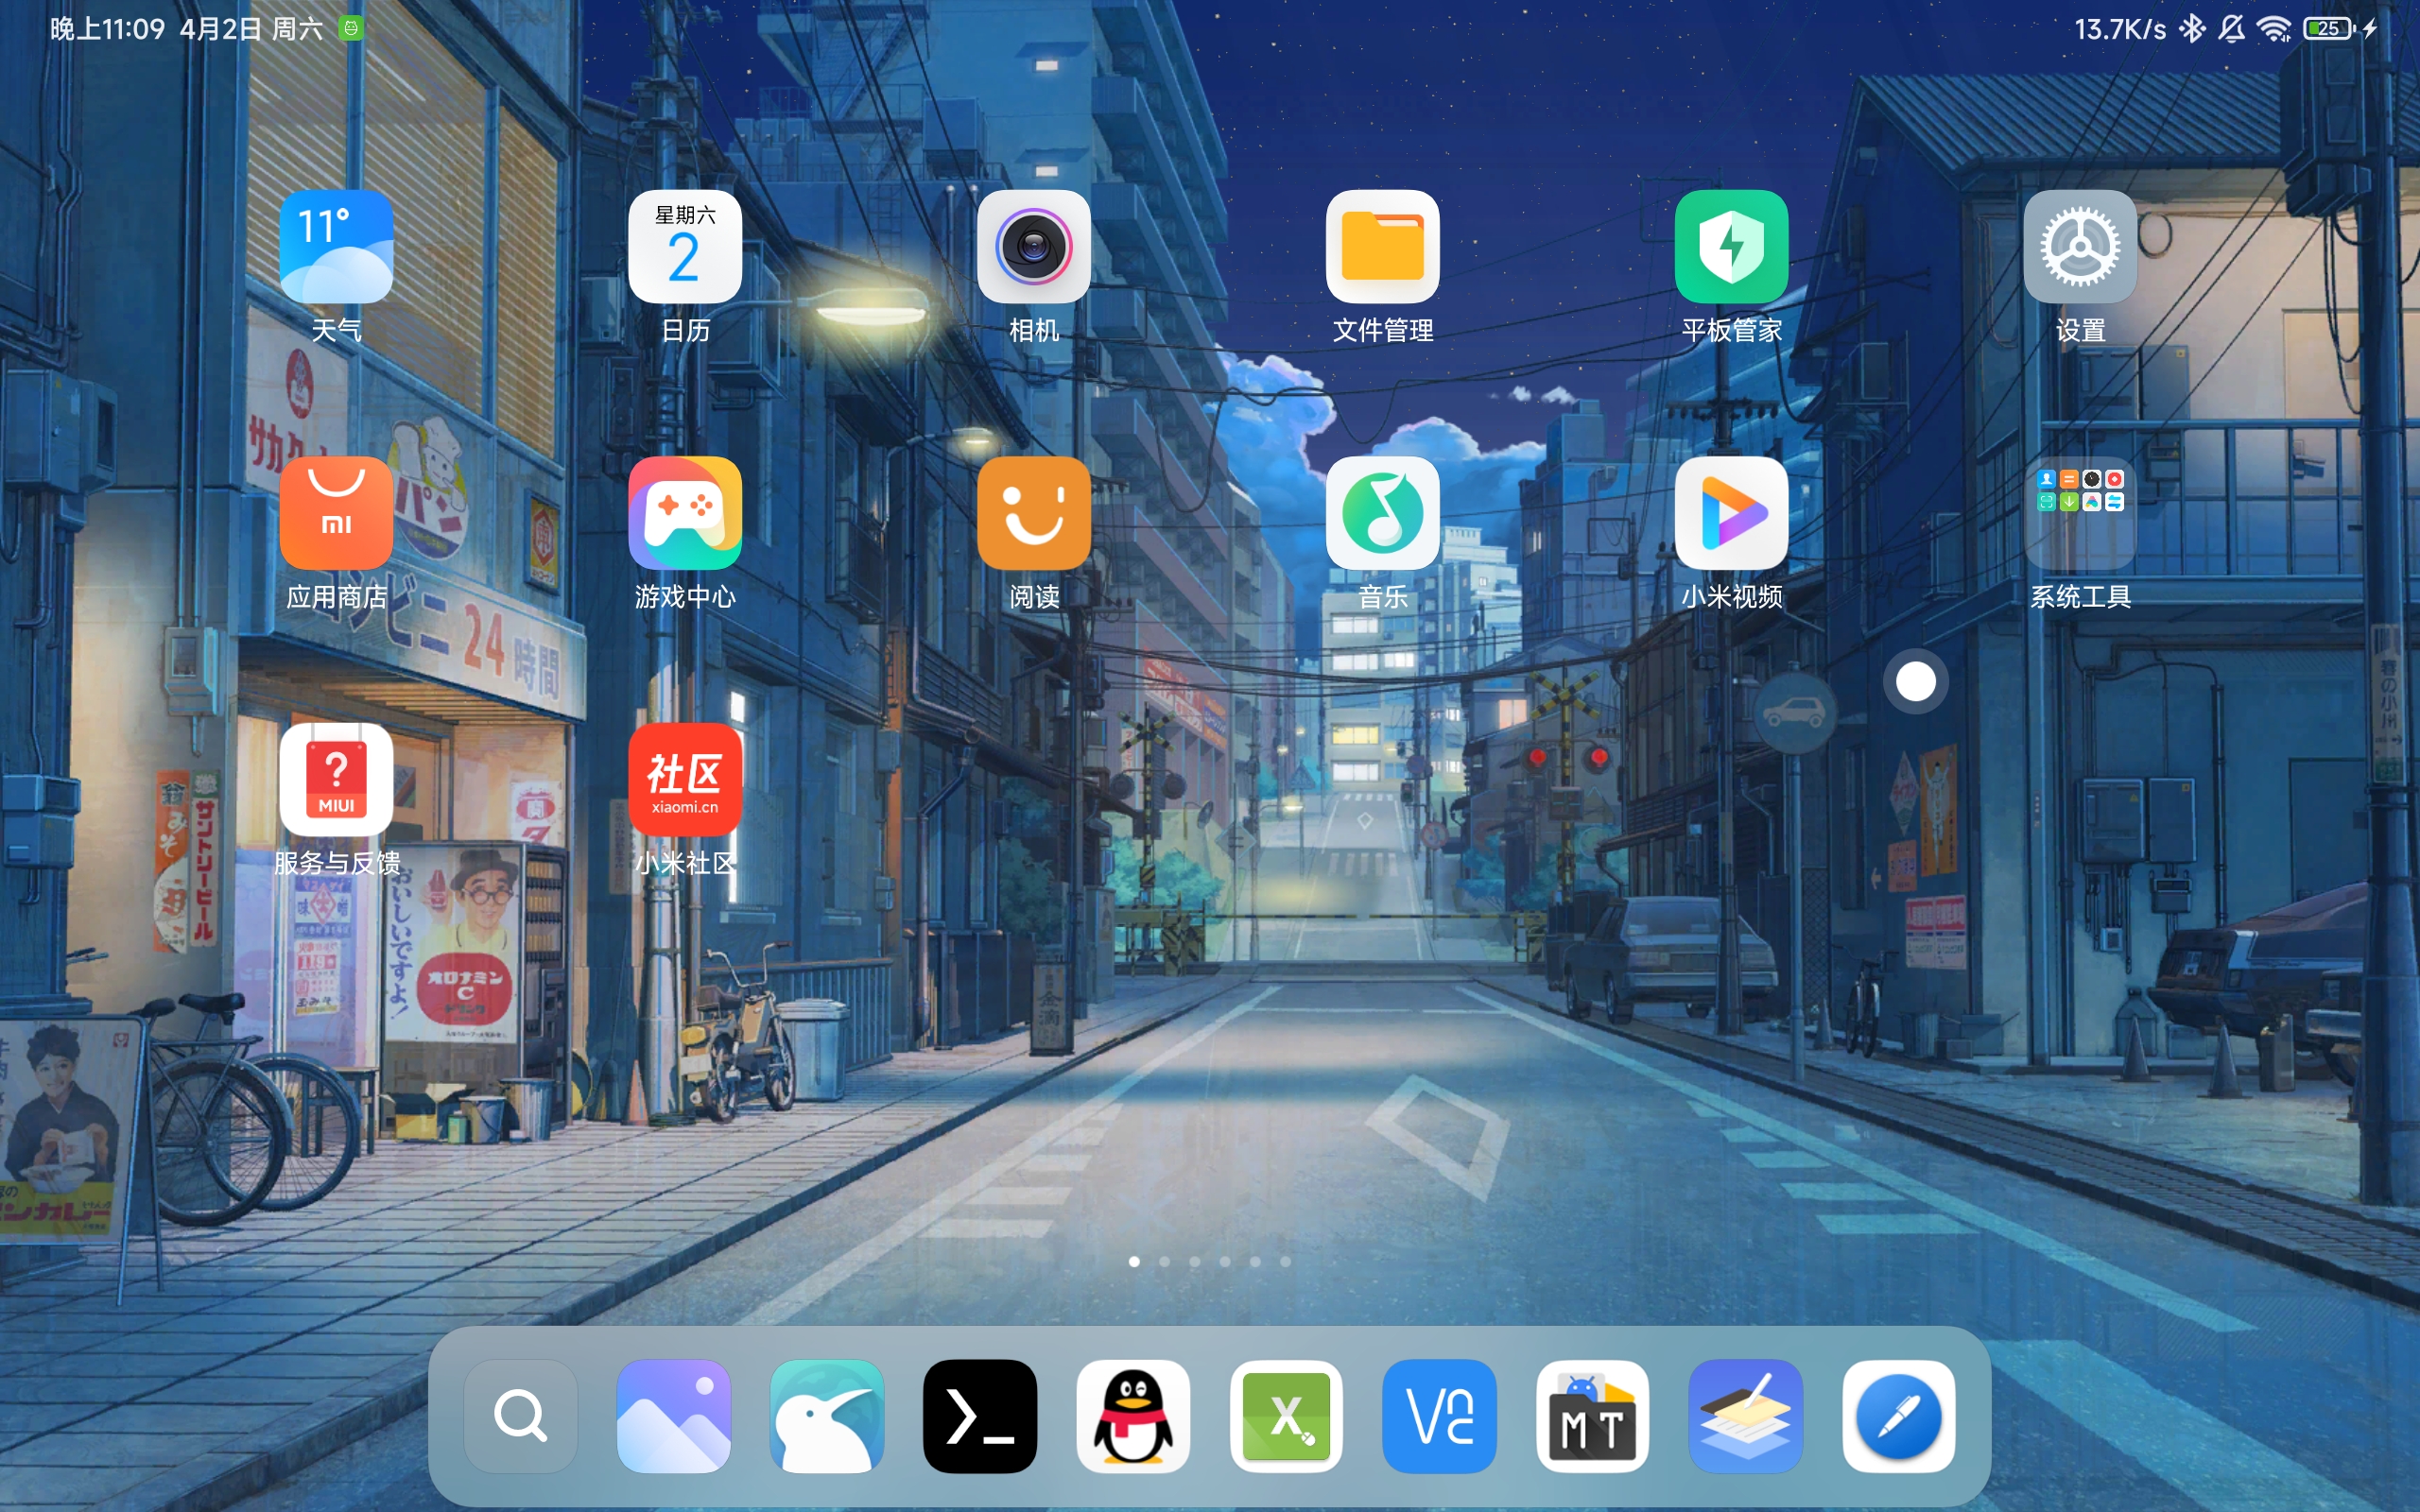The height and width of the screenshot is (1512, 2420).
Task: Tap the Wi-Fi status icon
Action: coord(2274,29)
